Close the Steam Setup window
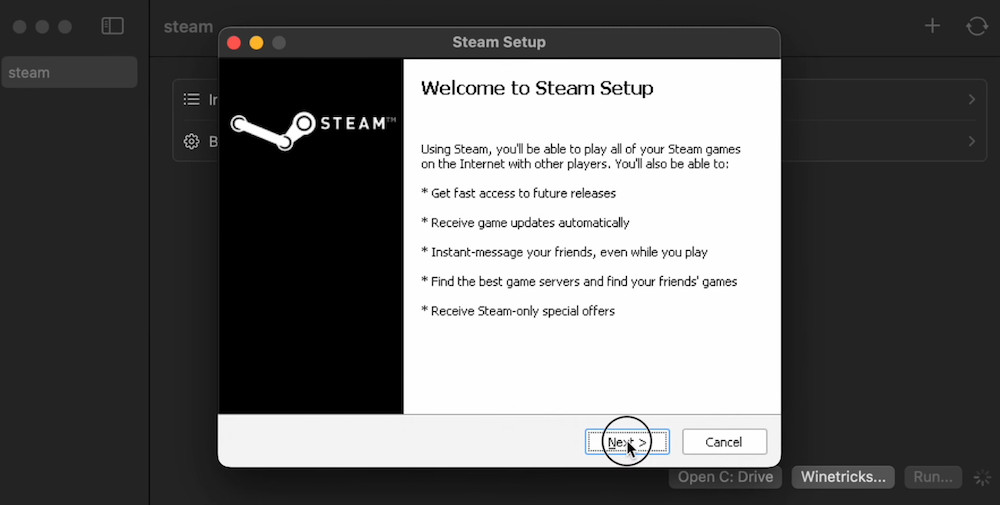The width and height of the screenshot is (1000, 505). (234, 43)
